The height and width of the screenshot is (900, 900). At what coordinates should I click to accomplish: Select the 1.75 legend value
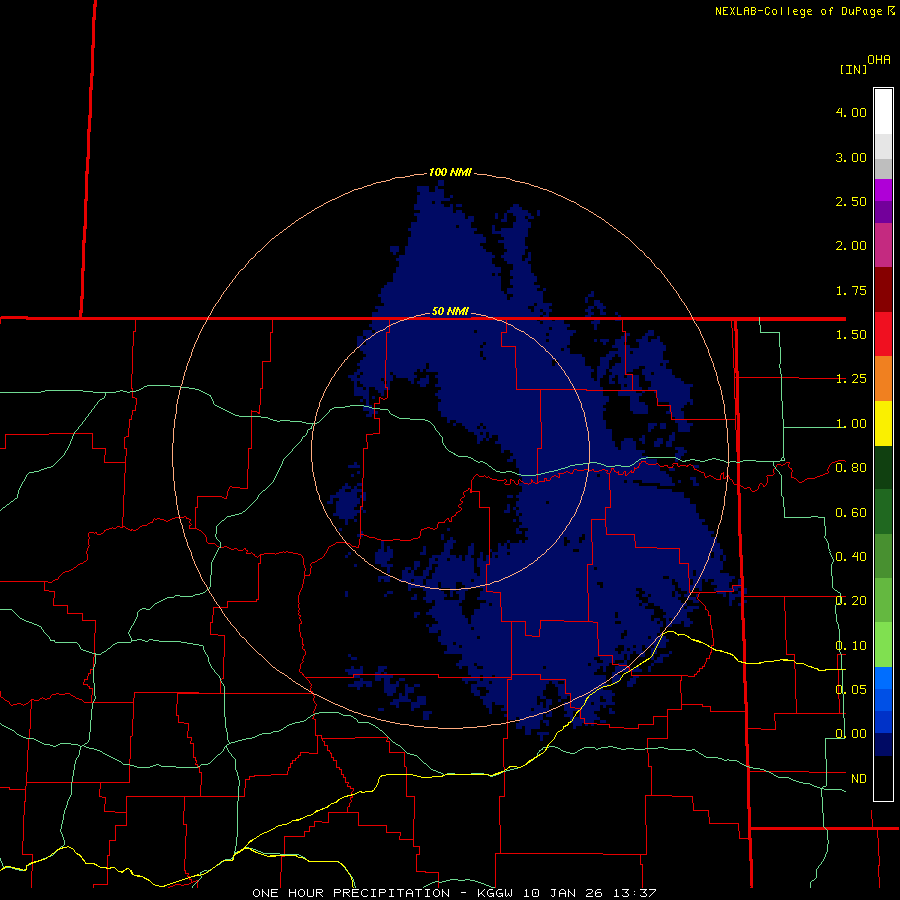tap(851, 290)
